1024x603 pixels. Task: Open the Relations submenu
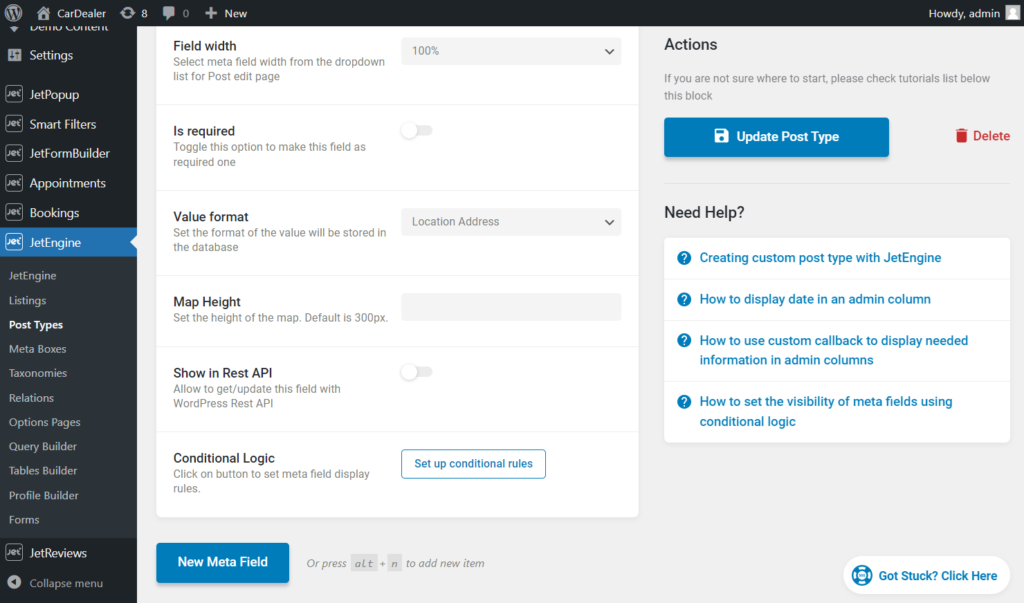[x=31, y=398]
